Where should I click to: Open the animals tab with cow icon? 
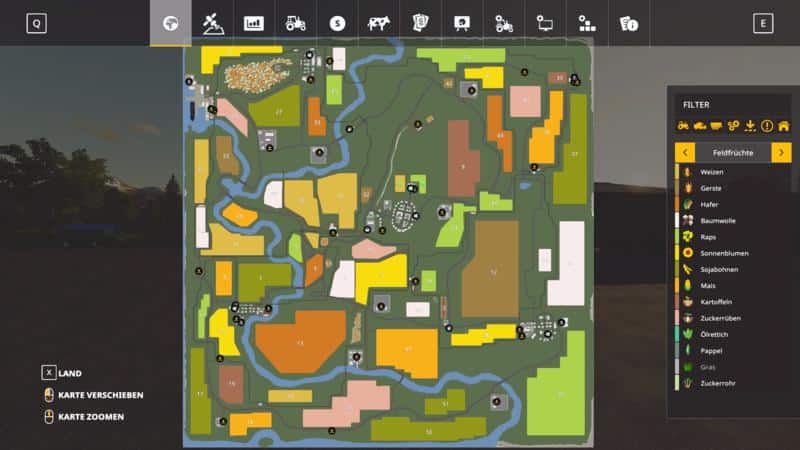(378, 23)
